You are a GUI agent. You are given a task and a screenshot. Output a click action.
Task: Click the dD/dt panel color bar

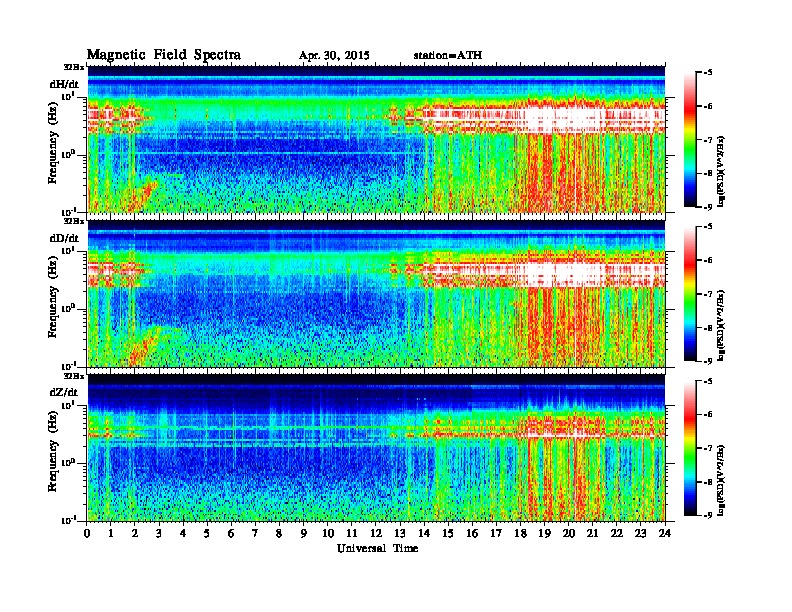coord(690,293)
